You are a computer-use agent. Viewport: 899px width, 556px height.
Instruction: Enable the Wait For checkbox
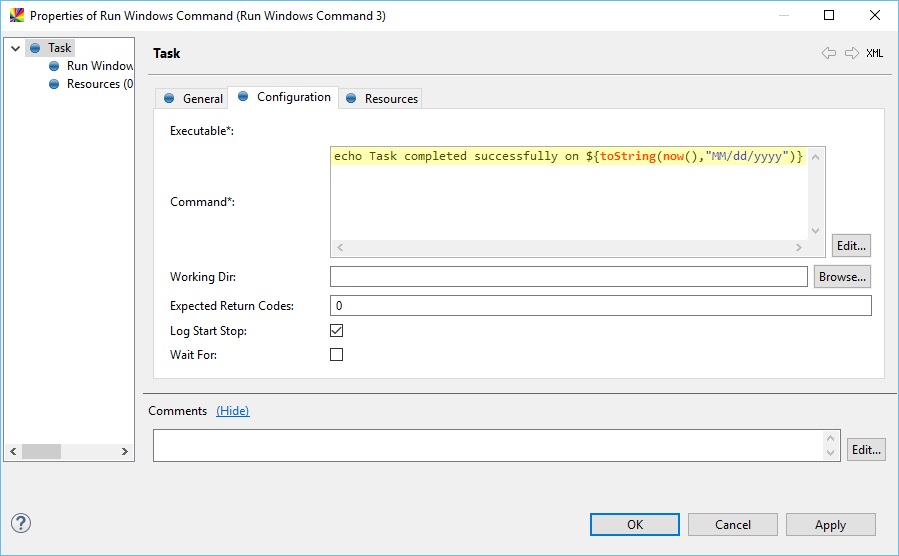click(x=337, y=354)
